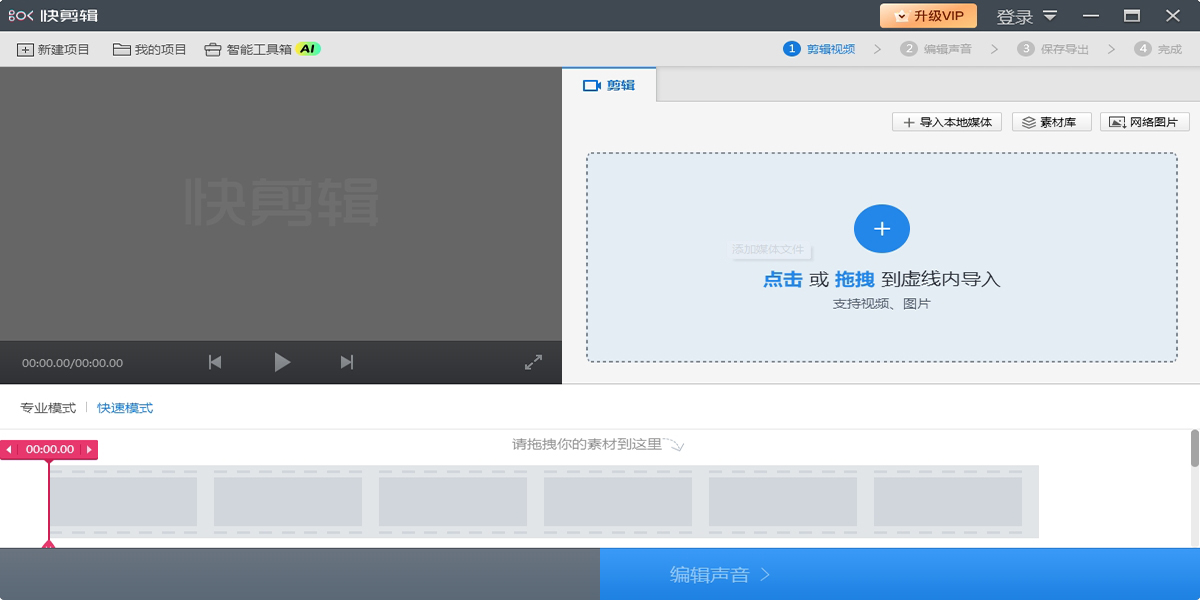Go to step 3 保存导出
Screen dimensions: 1200x600
coord(1053,49)
